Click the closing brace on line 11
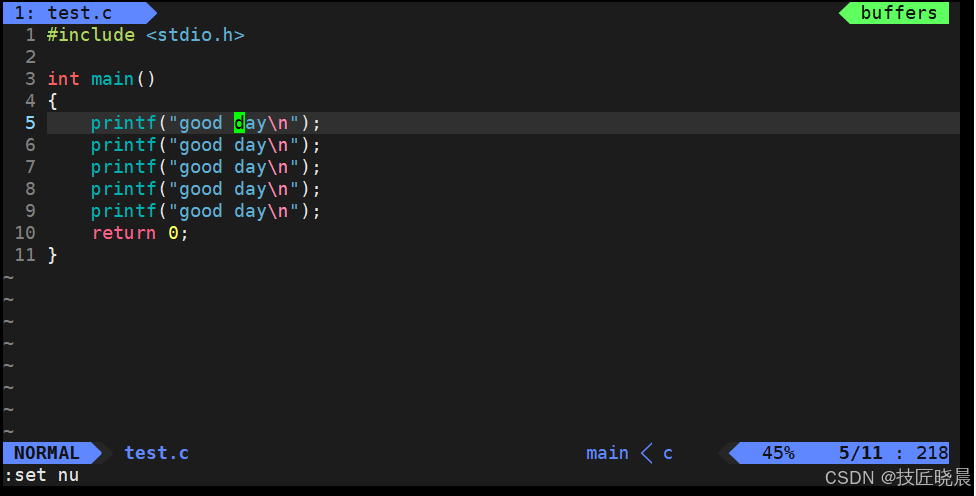The height and width of the screenshot is (496, 976). (x=52, y=255)
